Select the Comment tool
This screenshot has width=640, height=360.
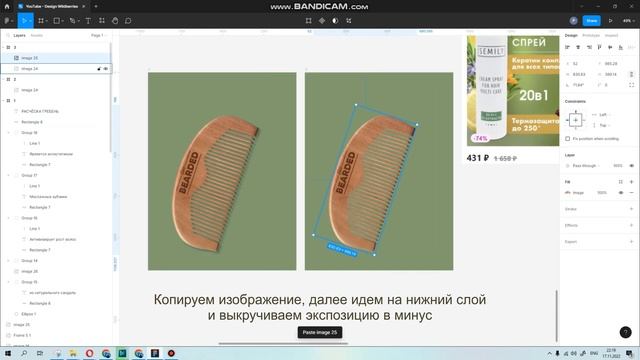128,20
